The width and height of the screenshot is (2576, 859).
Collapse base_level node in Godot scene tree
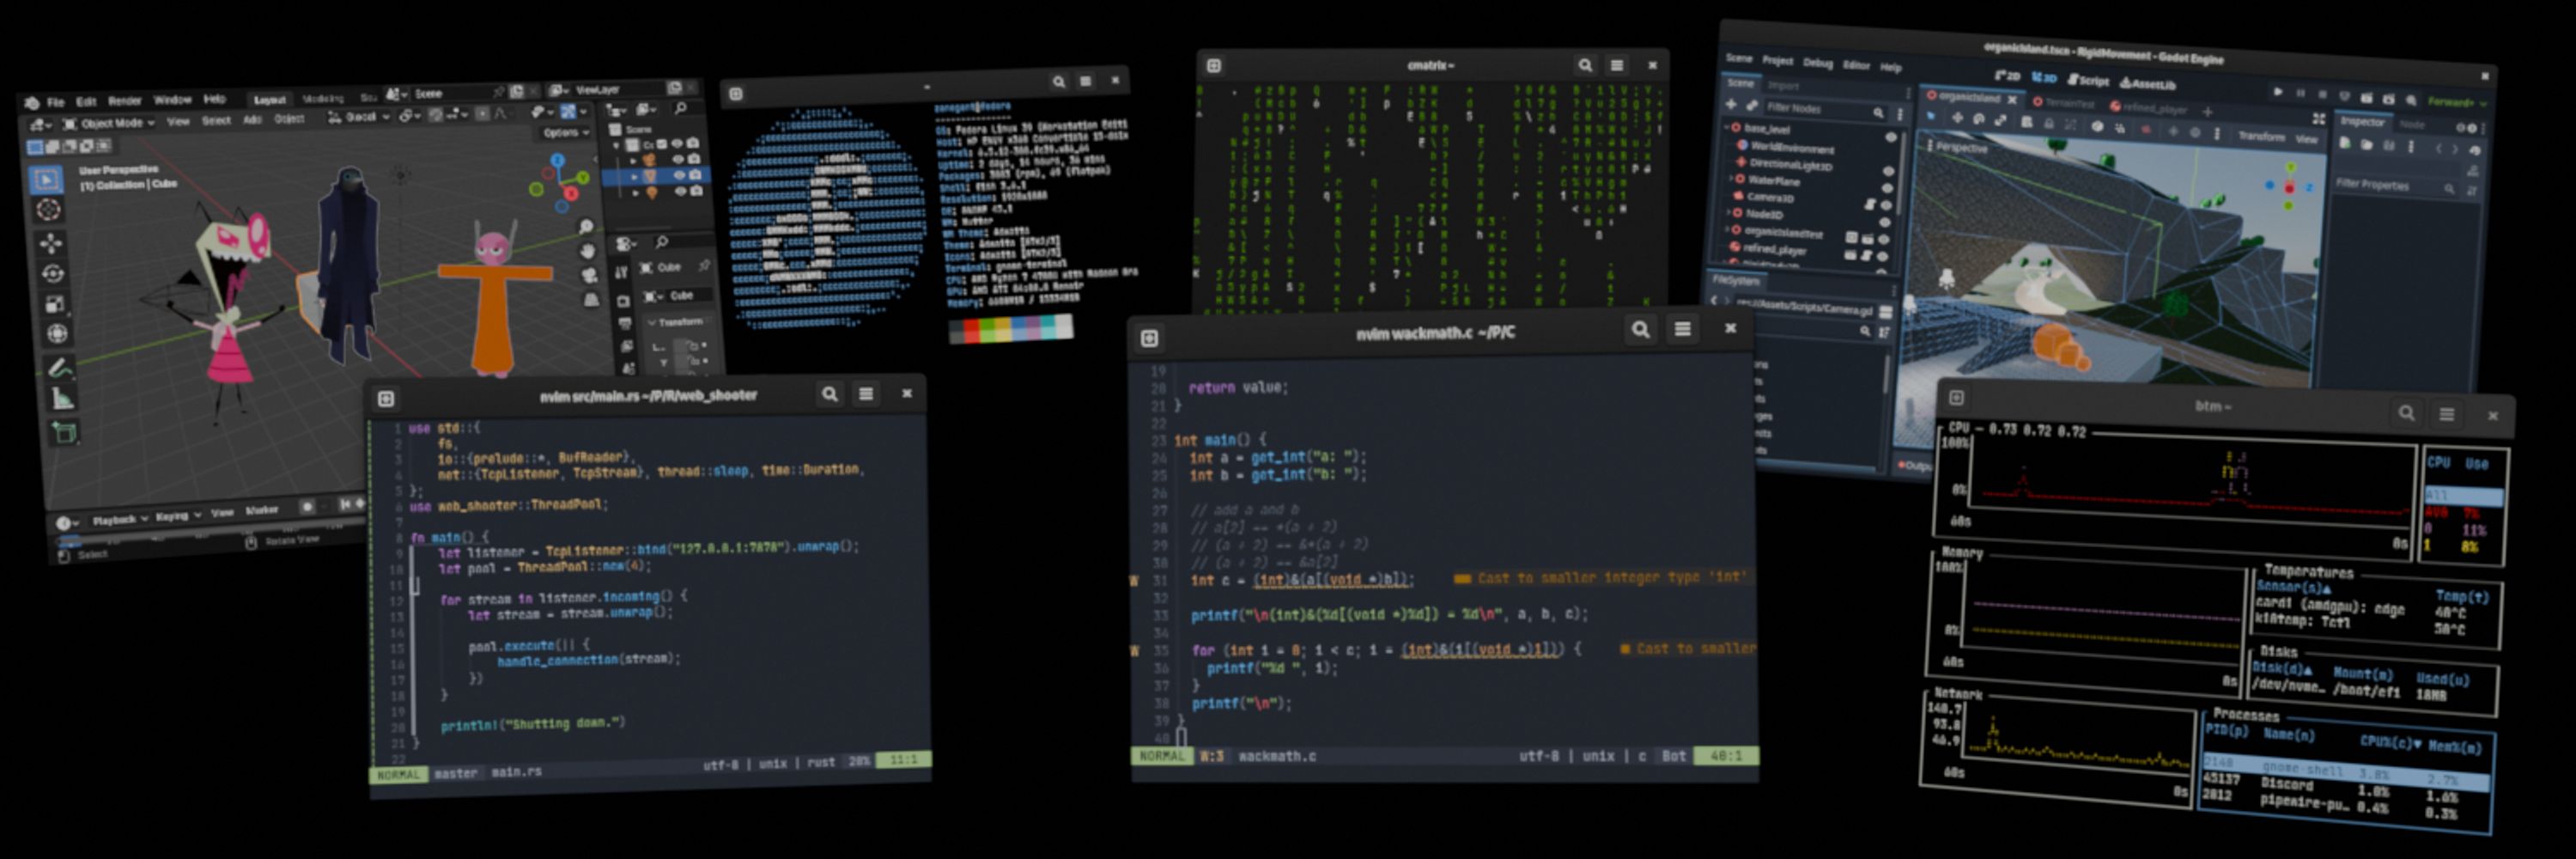1727,128
